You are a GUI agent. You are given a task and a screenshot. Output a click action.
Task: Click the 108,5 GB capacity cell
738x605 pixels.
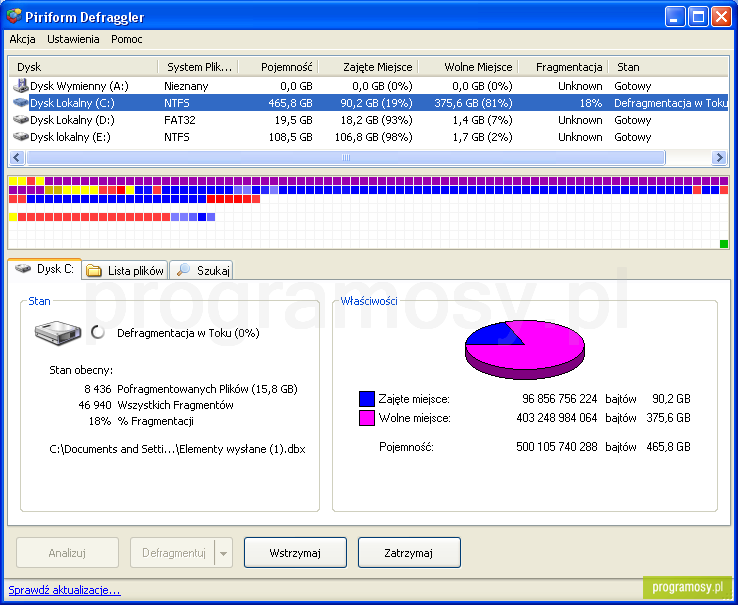coord(290,137)
